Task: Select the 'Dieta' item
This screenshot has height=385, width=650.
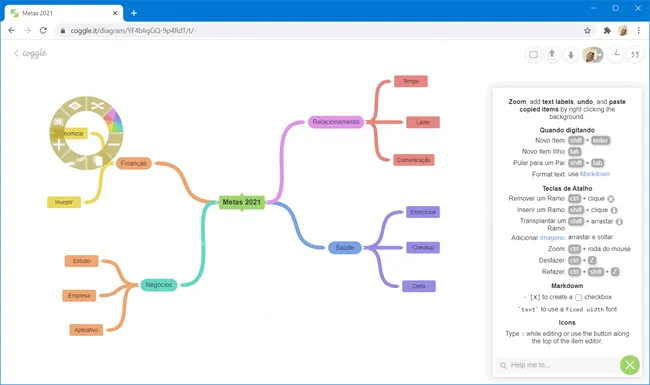Action: point(419,286)
